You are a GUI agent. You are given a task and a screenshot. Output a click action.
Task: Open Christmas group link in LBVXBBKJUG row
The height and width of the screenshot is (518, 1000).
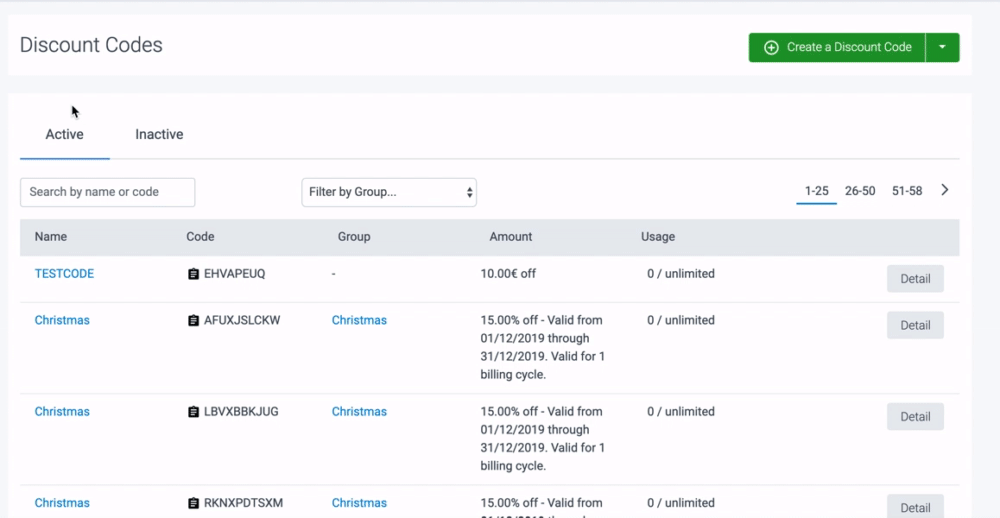(x=359, y=412)
